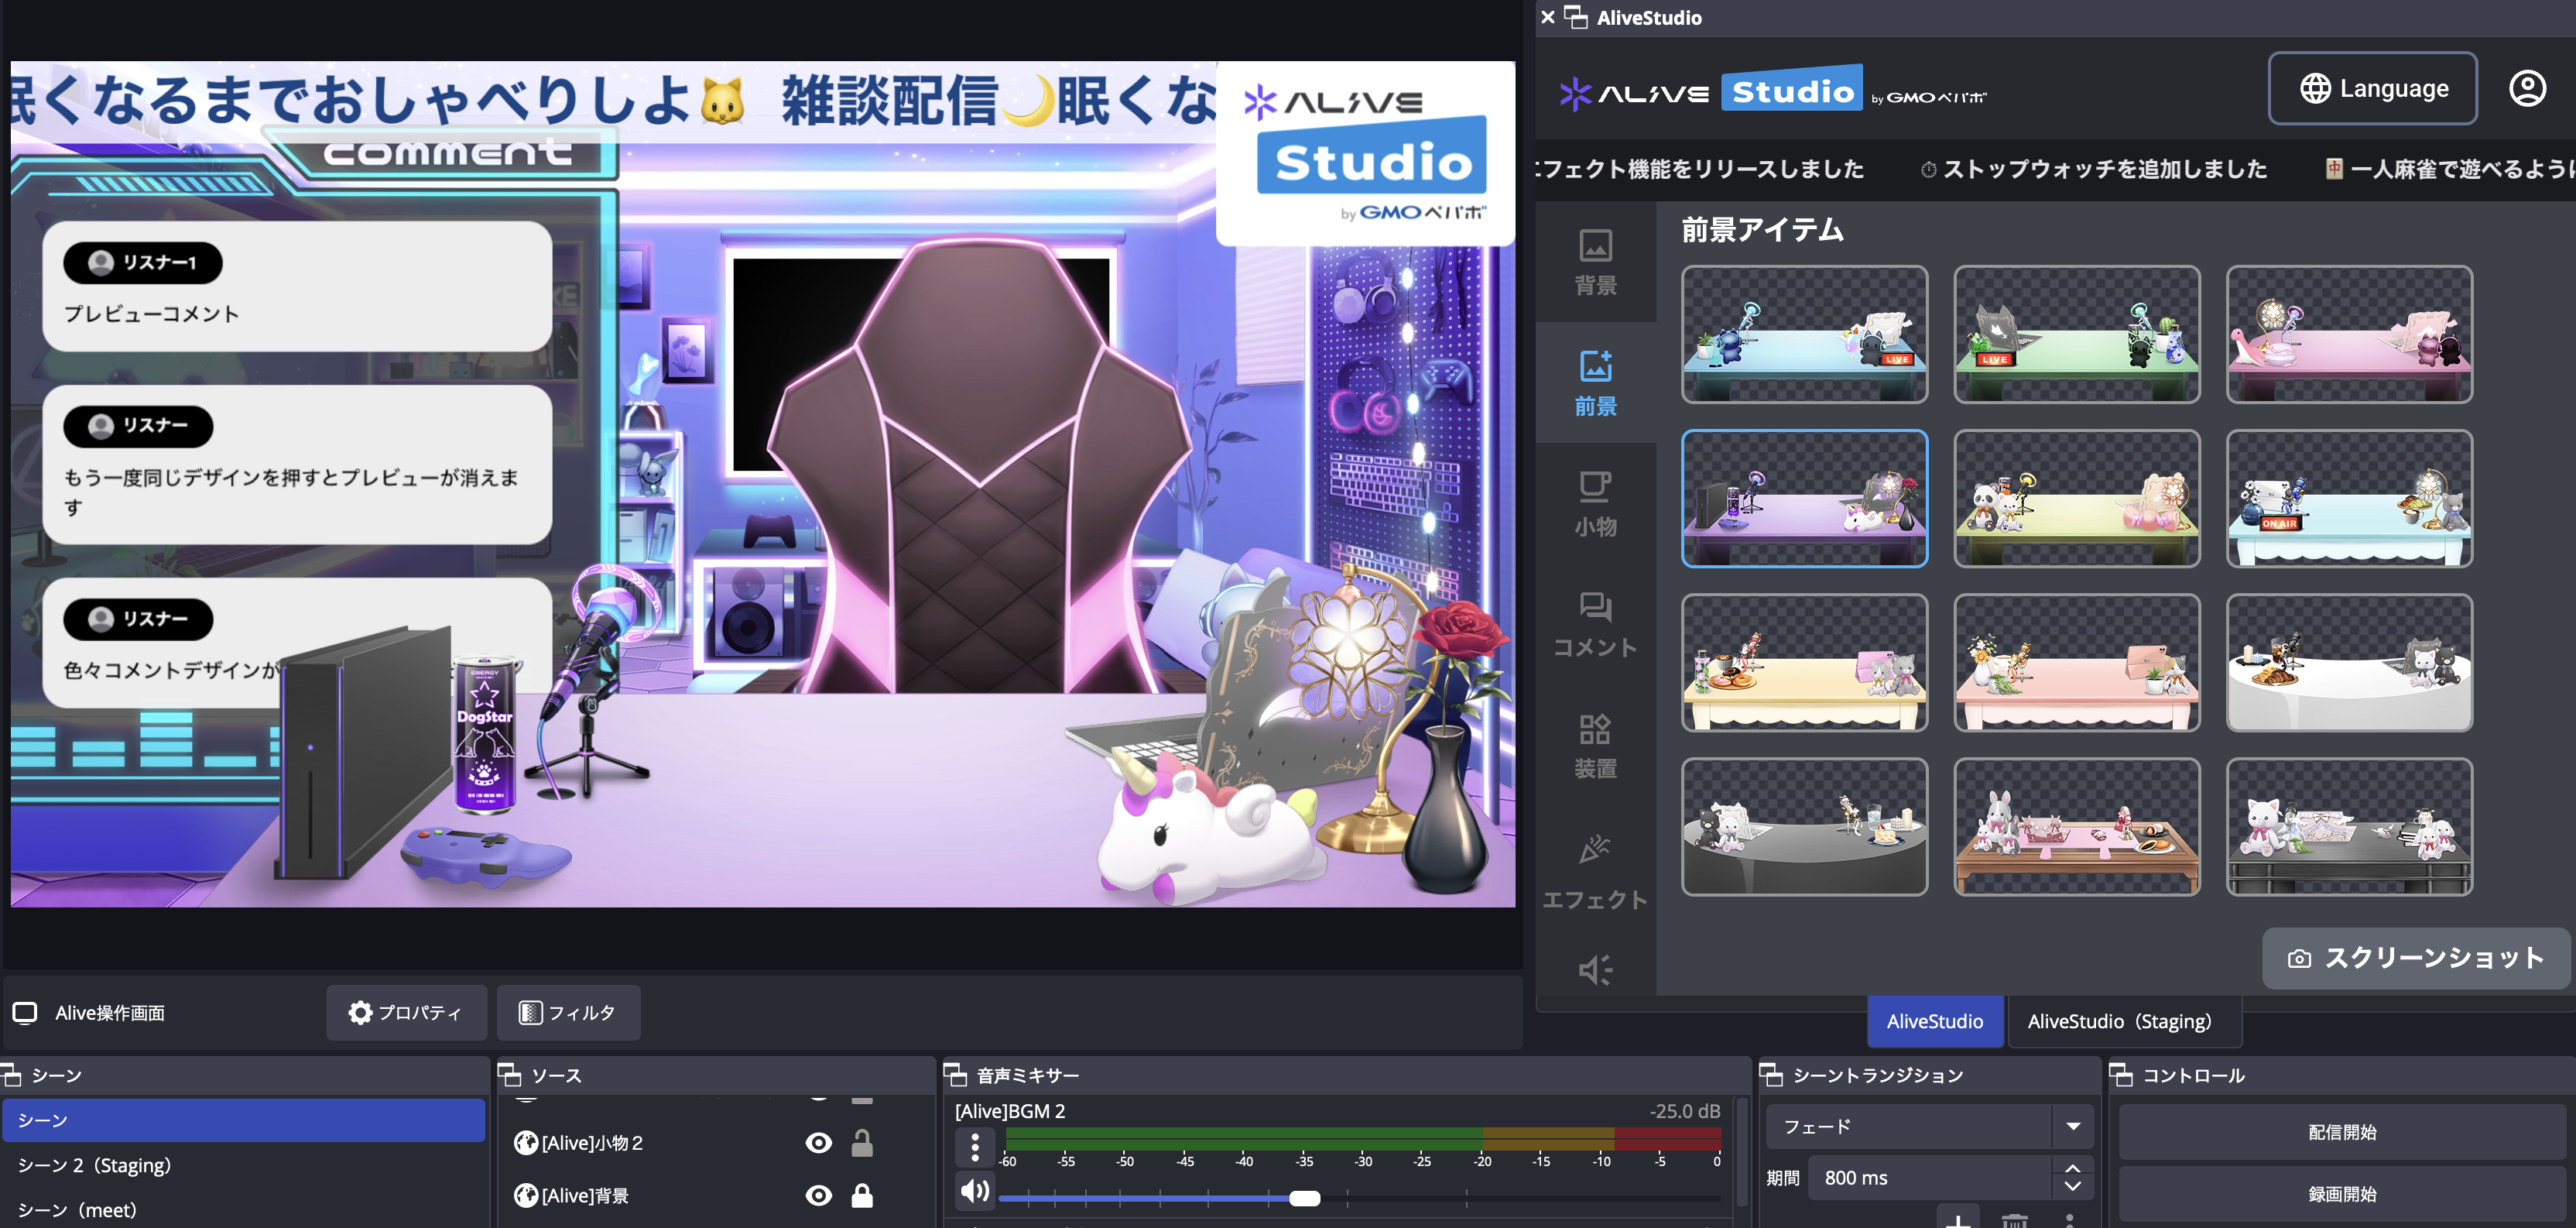
Task: Choose the light-blue ON AIR desk thumbnail
Action: click(2349, 499)
